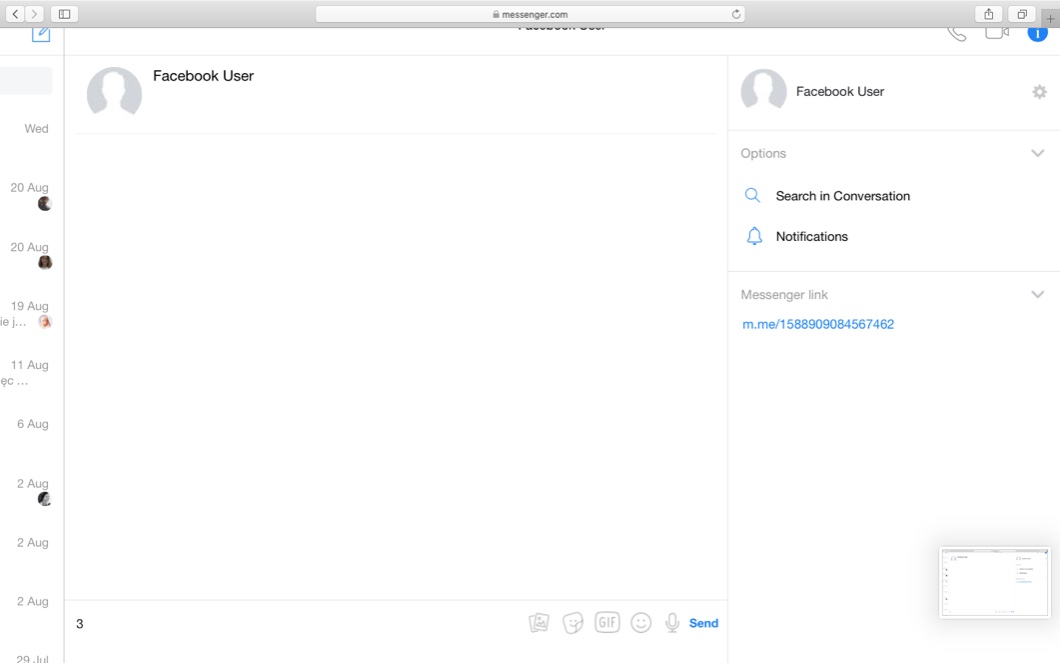Viewport: 1060px width, 663px height.
Task: Open conversation settings gear icon
Action: coord(1039,92)
